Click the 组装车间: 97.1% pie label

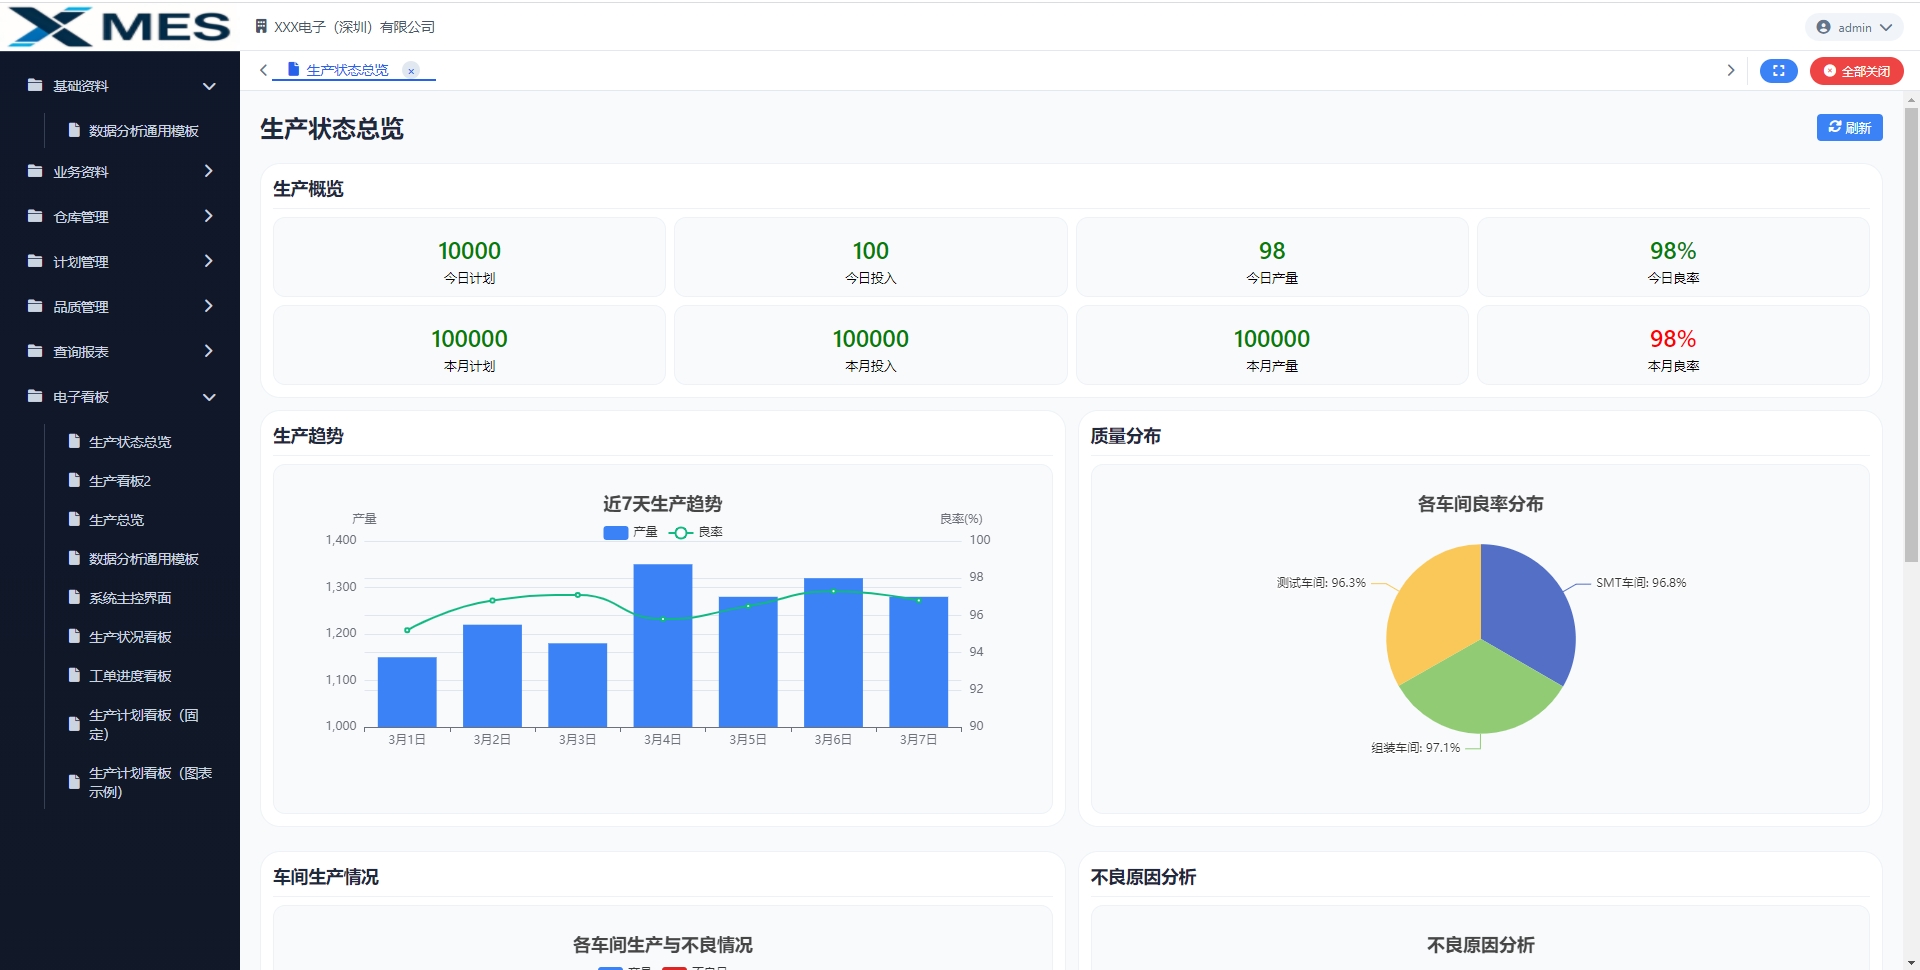click(x=1415, y=748)
